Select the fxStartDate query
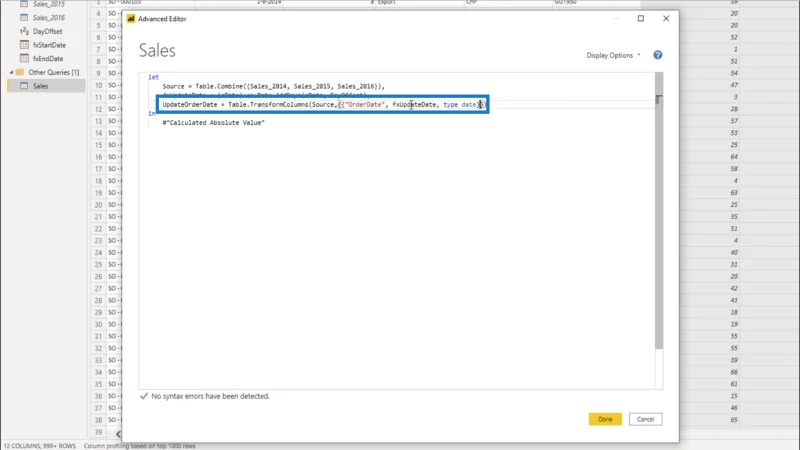This screenshot has height=450, width=800. [x=48, y=45]
